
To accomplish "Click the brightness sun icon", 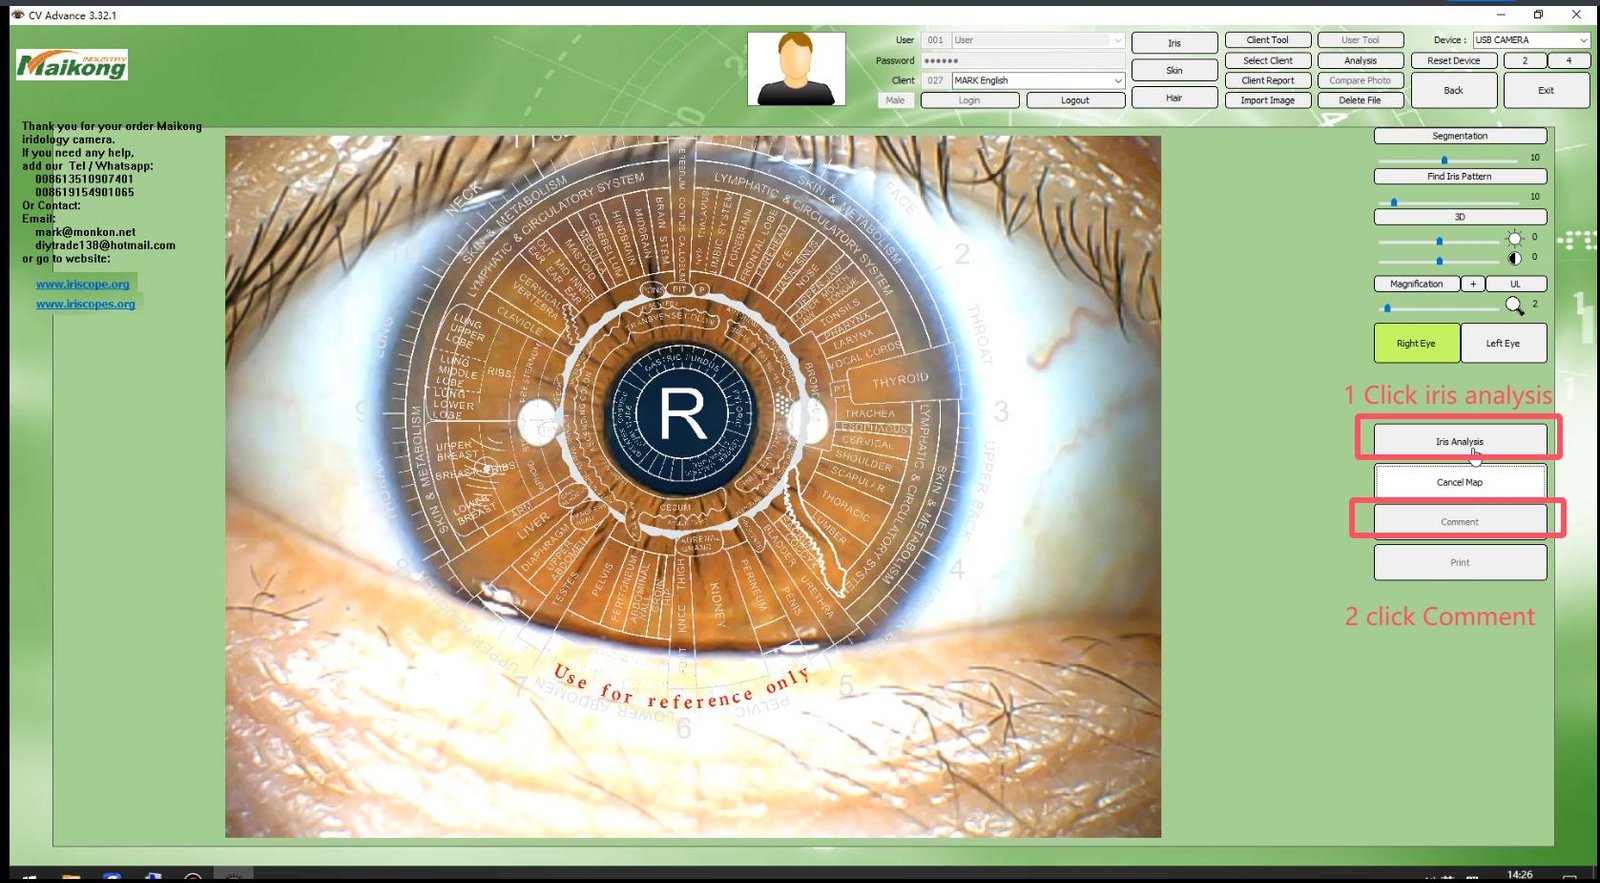I will (x=1514, y=238).
